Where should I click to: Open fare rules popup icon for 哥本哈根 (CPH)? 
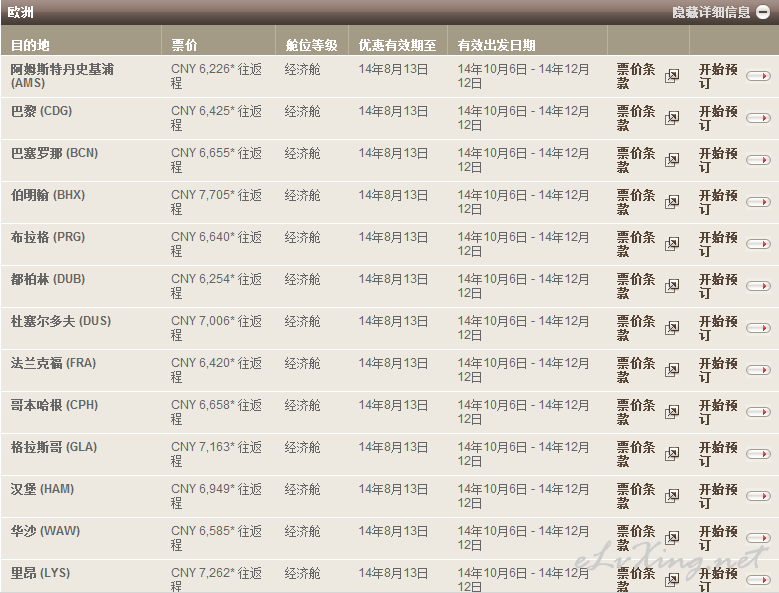pyautogui.click(x=672, y=412)
